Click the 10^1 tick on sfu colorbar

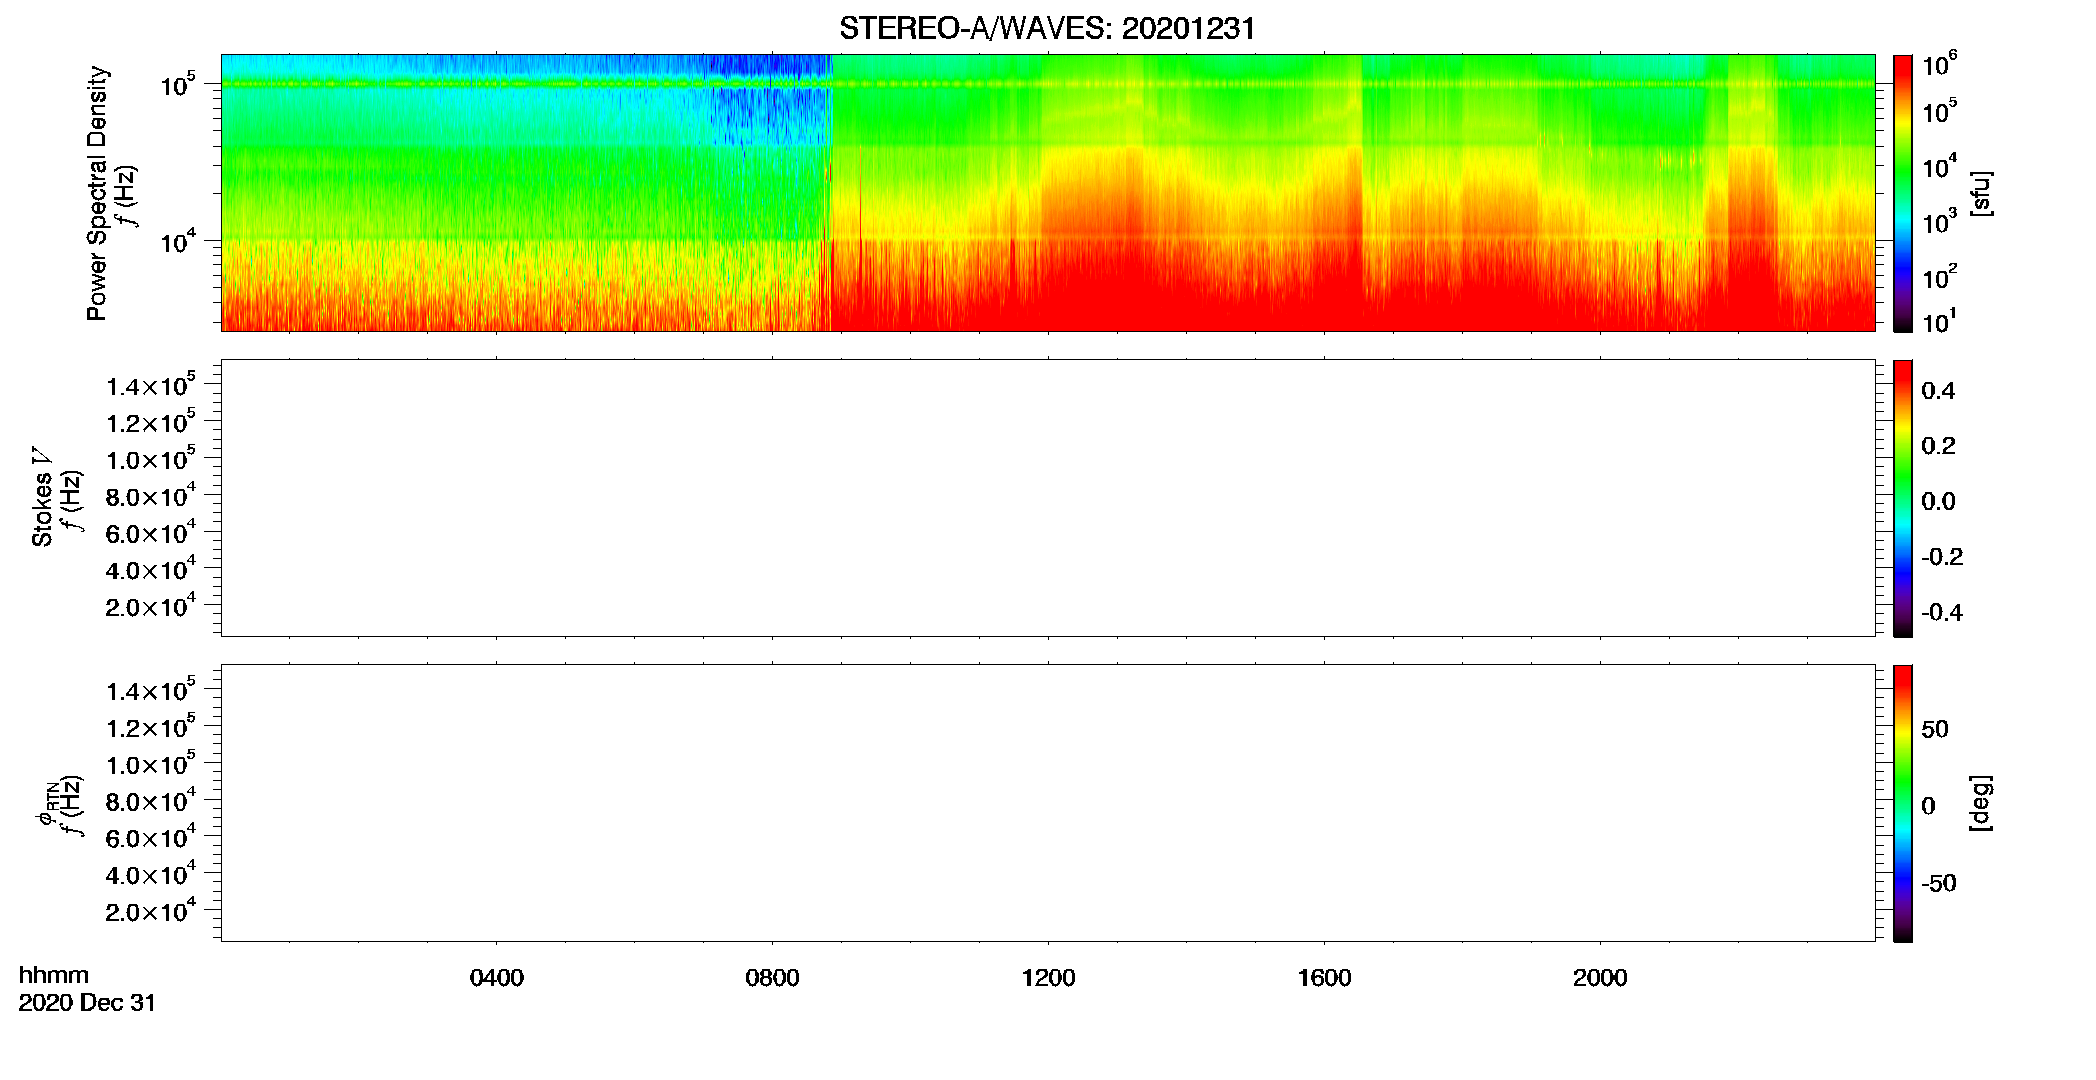pos(1940,322)
